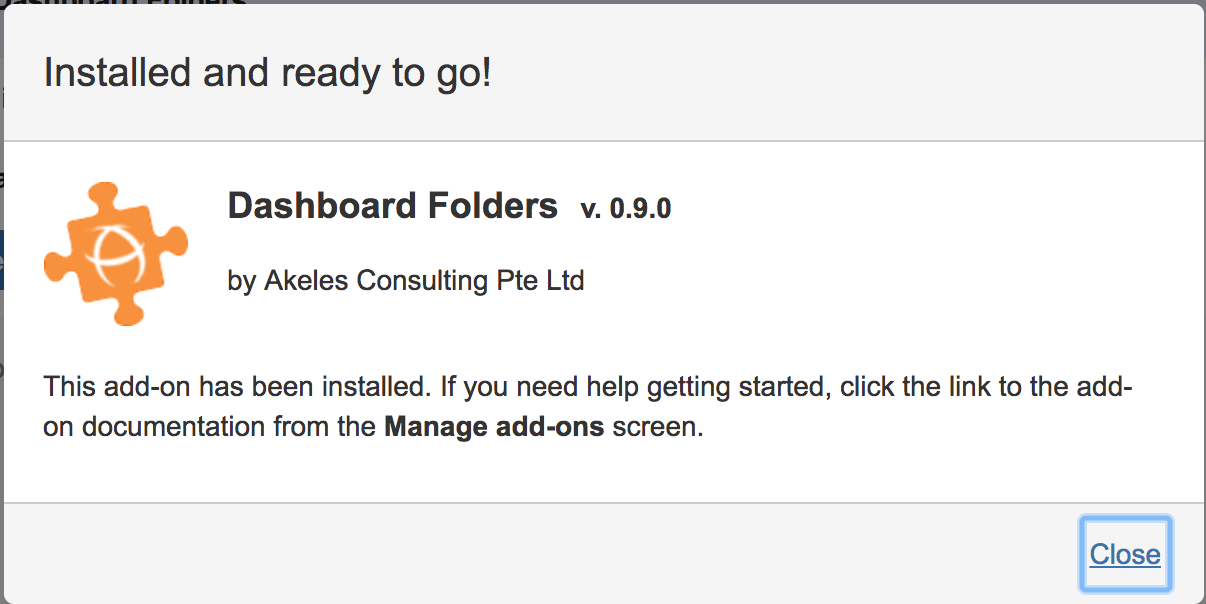Click the version 0.9.0 label
Image resolution: width=1206 pixels, height=604 pixels.
[625, 209]
